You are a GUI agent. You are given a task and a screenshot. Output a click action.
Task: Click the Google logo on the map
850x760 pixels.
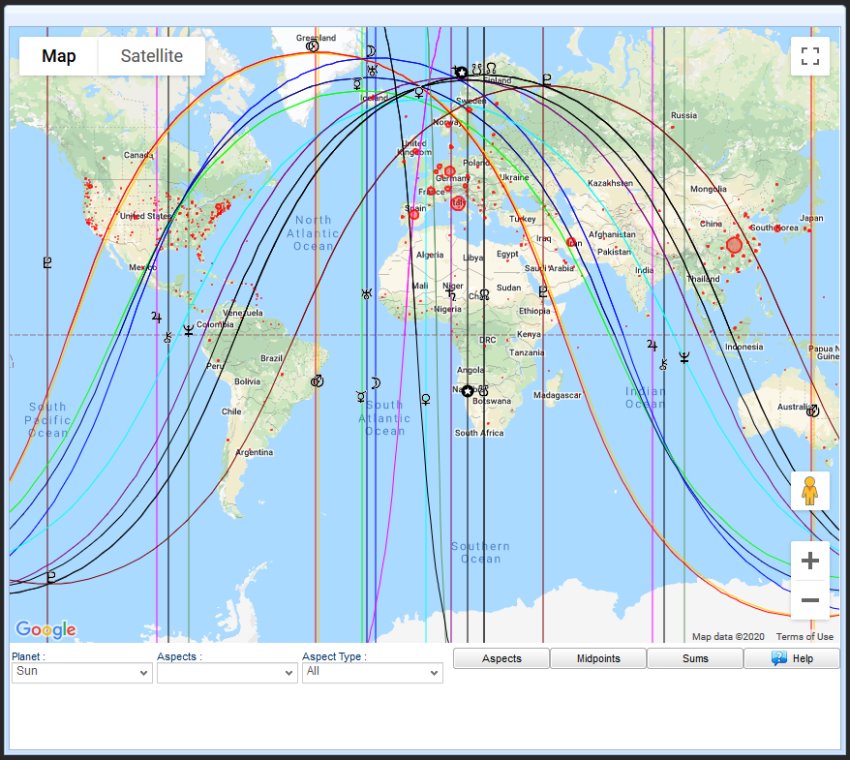point(46,630)
